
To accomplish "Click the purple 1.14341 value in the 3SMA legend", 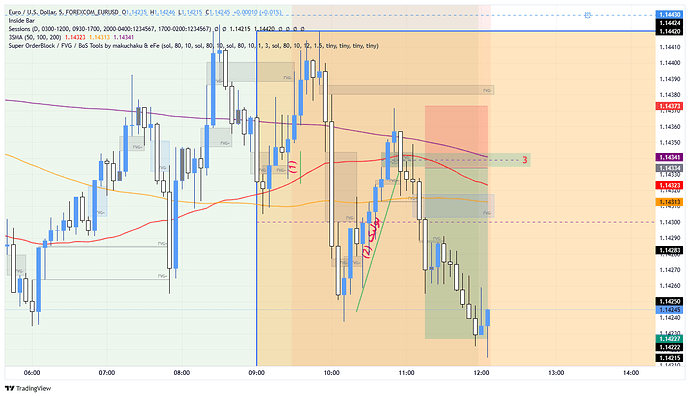I will (124, 37).
